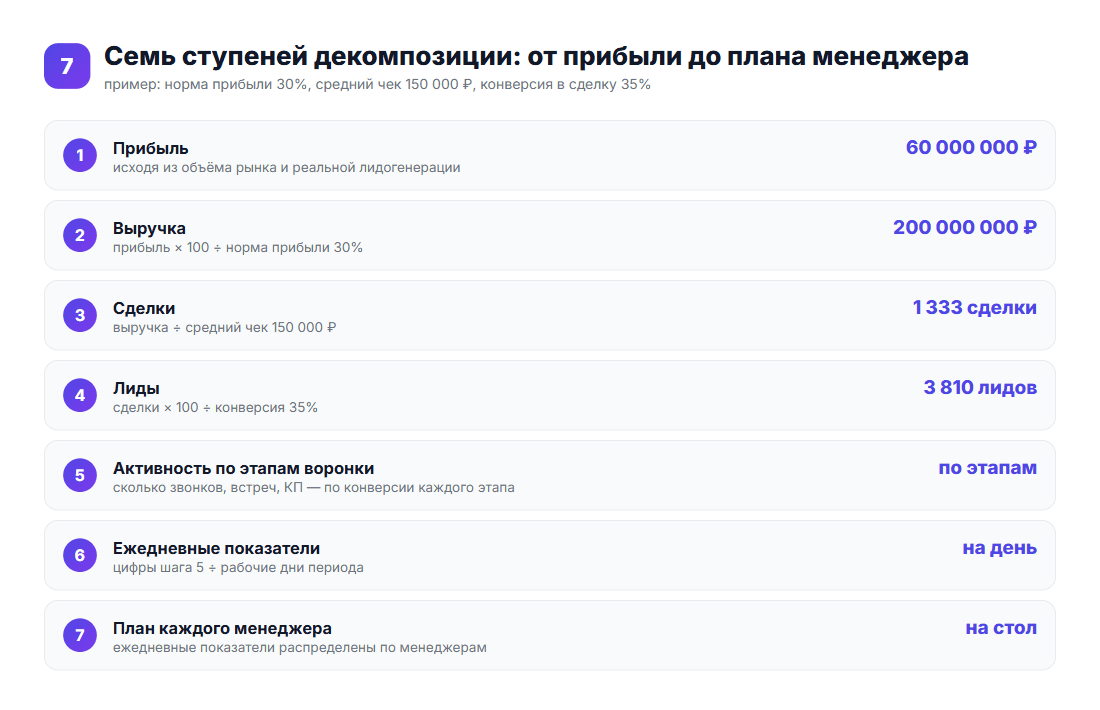Click 'ежедневные показатели распределены по менеджерам'
The width and height of the screenshot is (1100, 710).
(x=300, y=648)
